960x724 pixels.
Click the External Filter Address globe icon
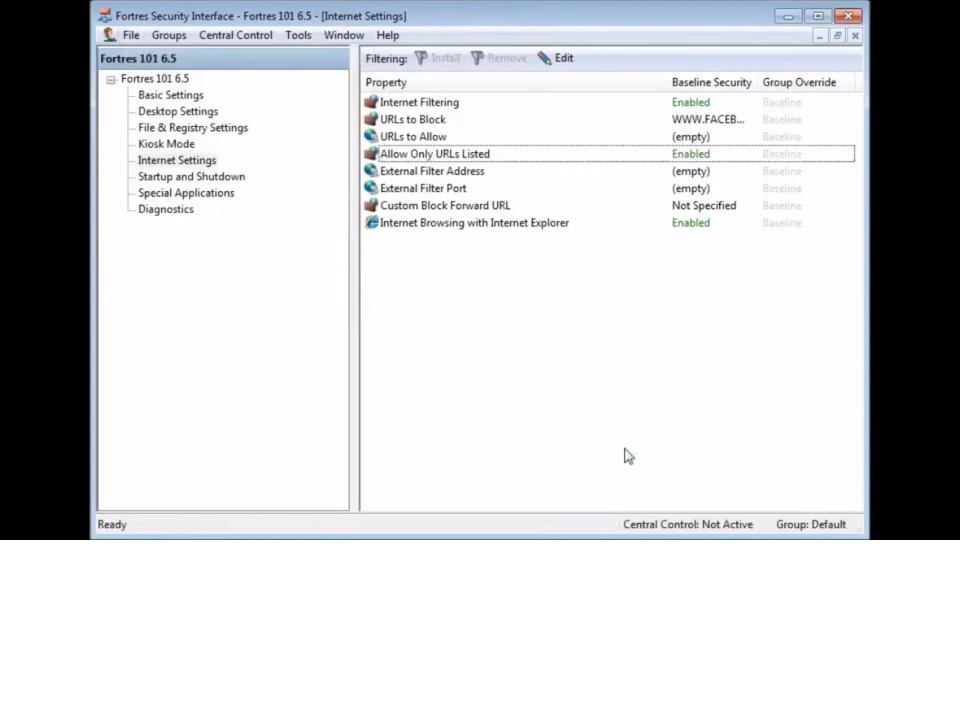coord(372,171)
